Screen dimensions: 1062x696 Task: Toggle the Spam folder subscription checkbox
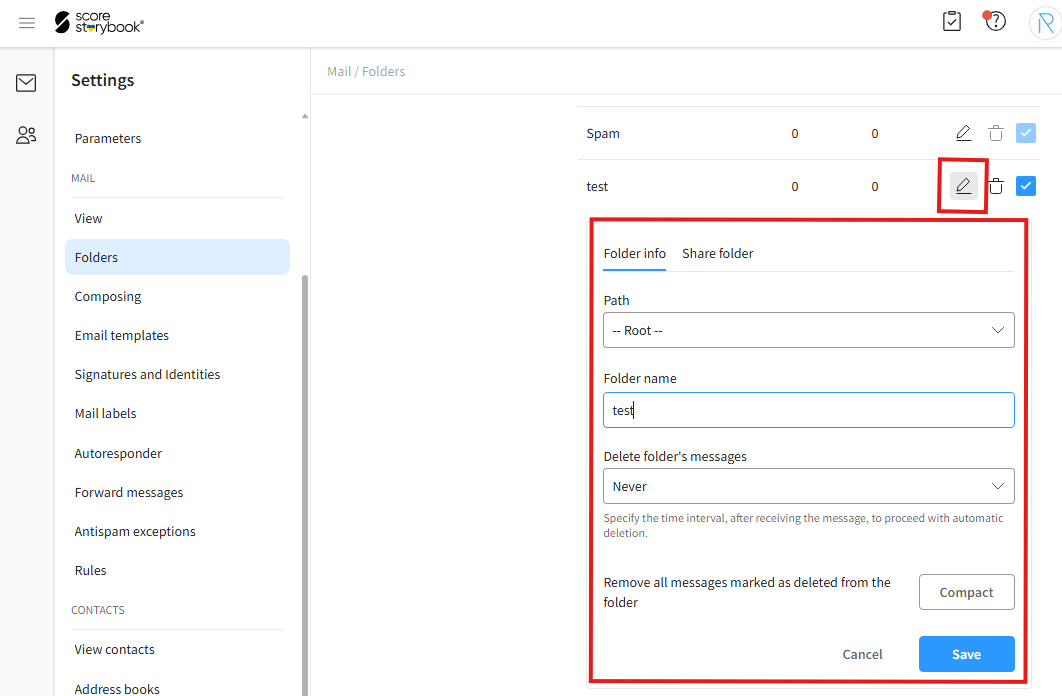coord(1025,133)
